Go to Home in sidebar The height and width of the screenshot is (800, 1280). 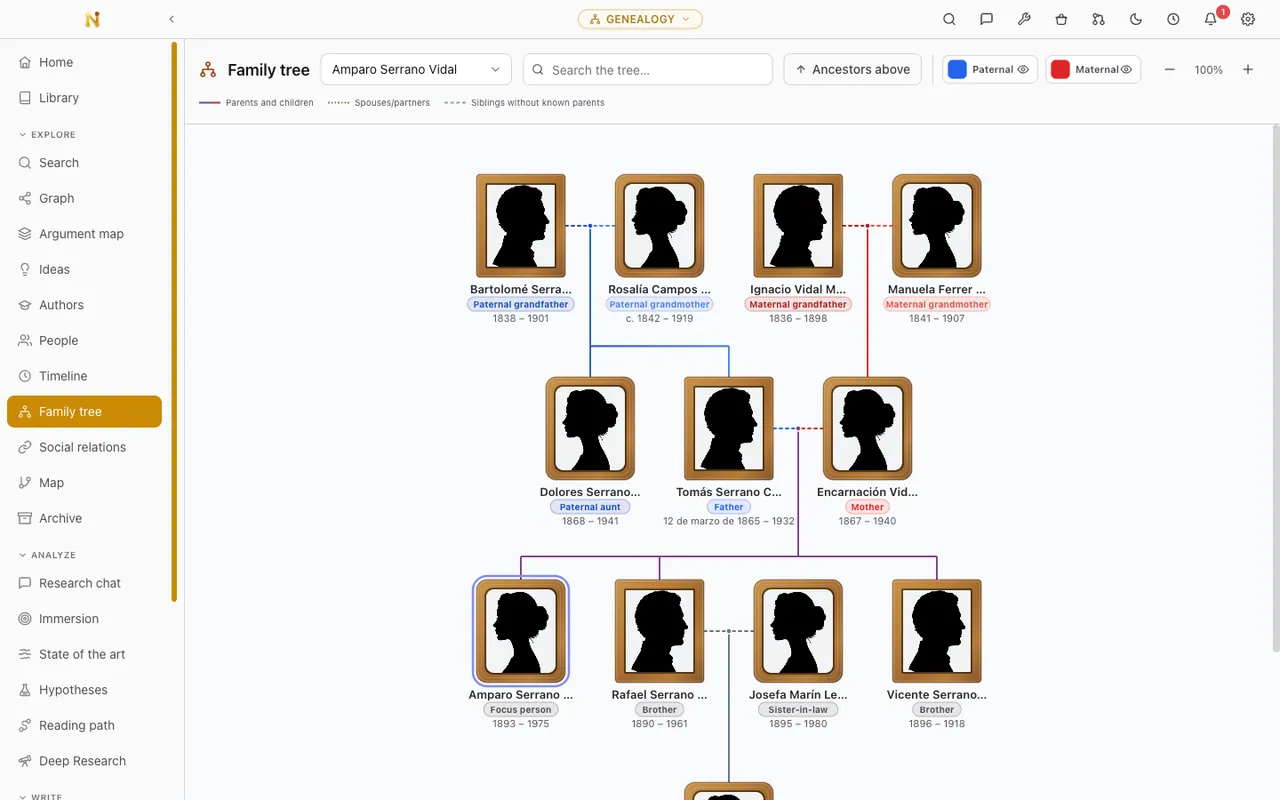(x=84, y=62)
